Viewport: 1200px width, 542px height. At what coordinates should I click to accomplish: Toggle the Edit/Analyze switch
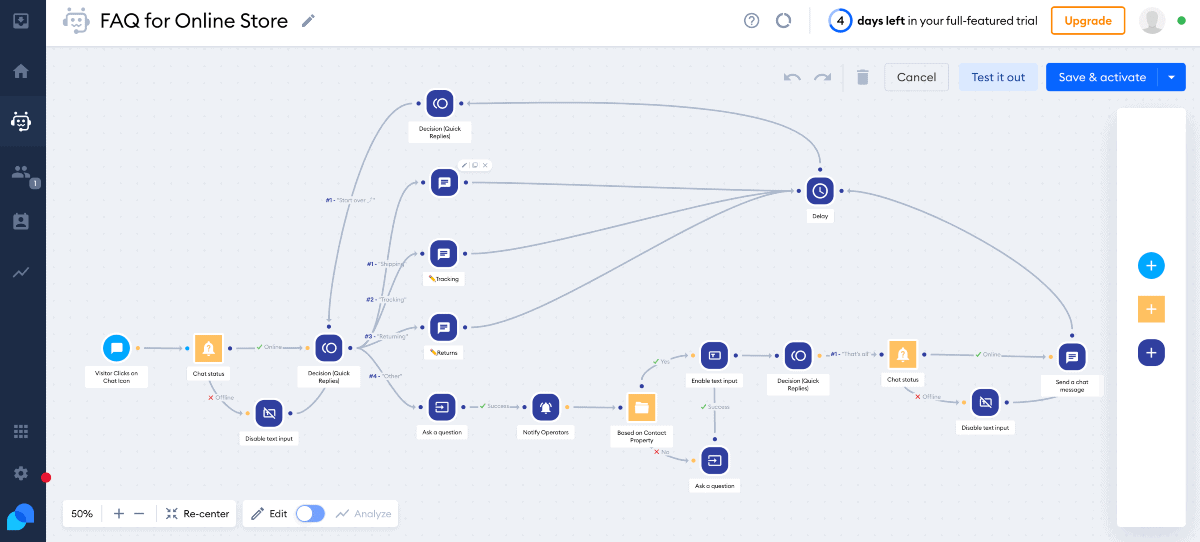[x=310, y=513]
